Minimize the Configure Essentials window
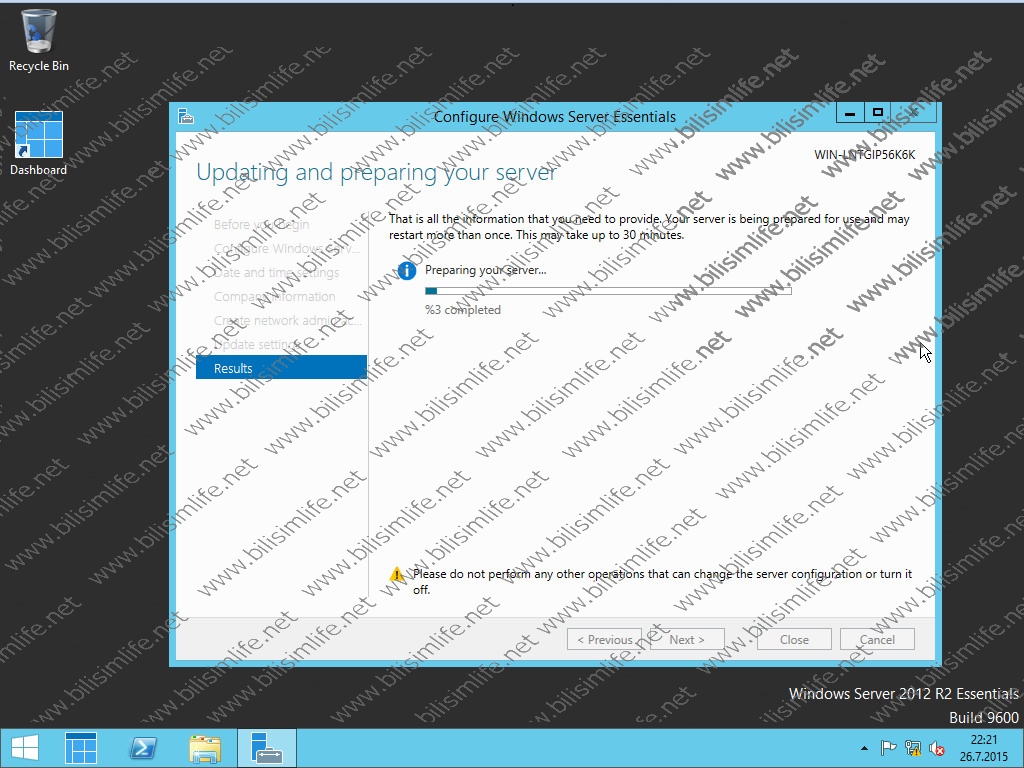 (850, 113)
